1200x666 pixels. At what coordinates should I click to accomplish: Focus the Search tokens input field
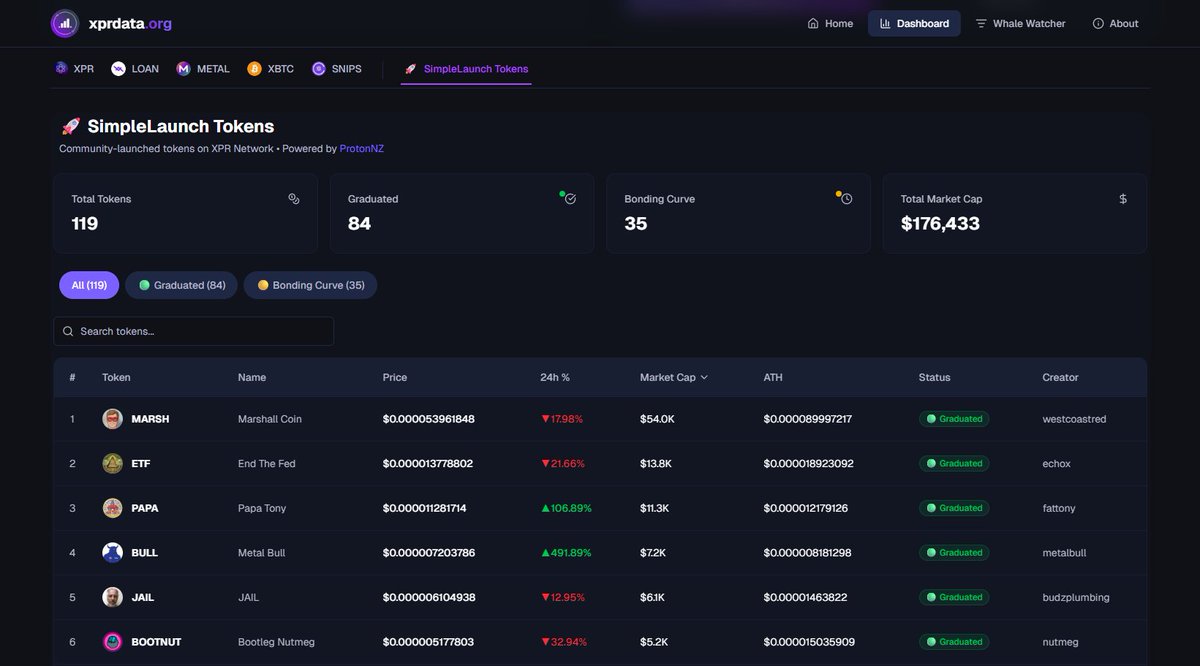pyautogui.click(x=193, y=331)
